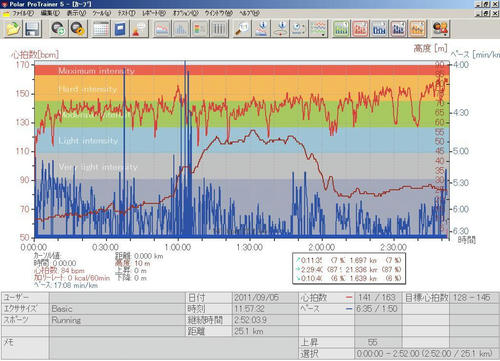
Task: Open the orange report graph icon
Action: coord(417,28)
